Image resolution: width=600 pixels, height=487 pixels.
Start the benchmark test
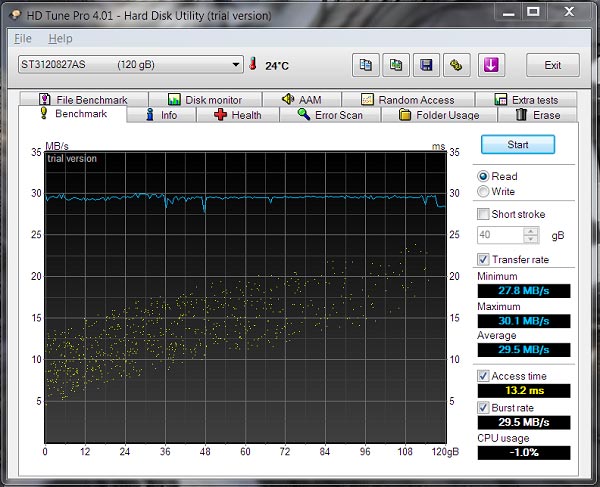[x=518, y=145]
